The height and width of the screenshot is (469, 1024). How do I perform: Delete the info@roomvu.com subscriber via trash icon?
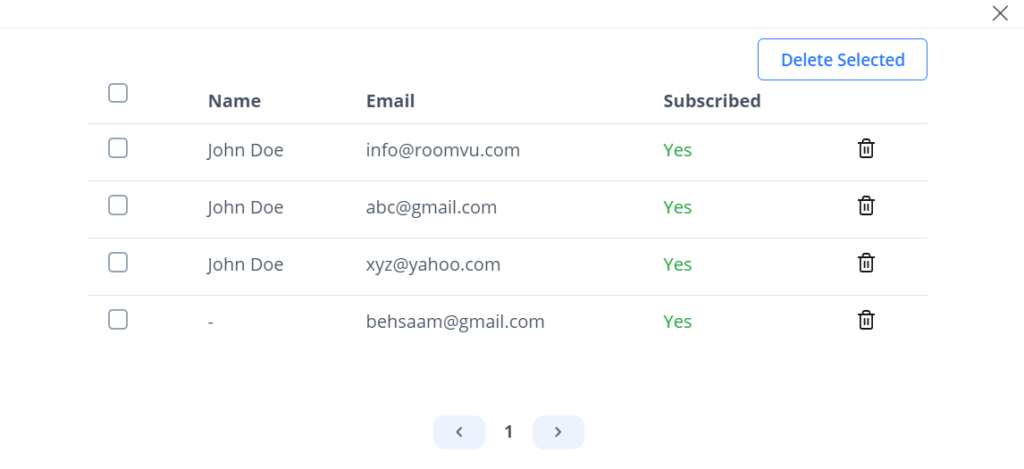click(866, 149)
